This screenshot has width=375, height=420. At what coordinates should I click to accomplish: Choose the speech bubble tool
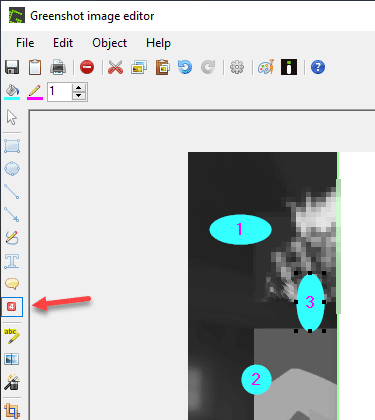coord(12,284)
